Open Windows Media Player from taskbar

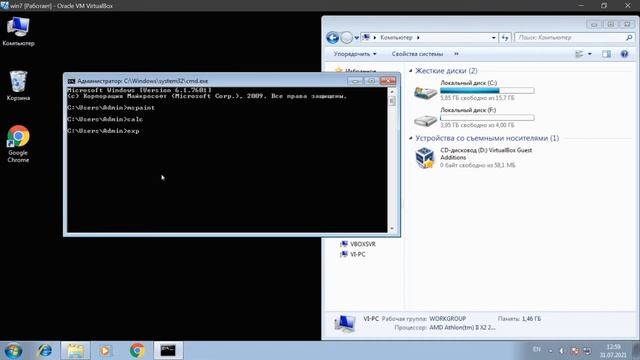click(105, 351)
